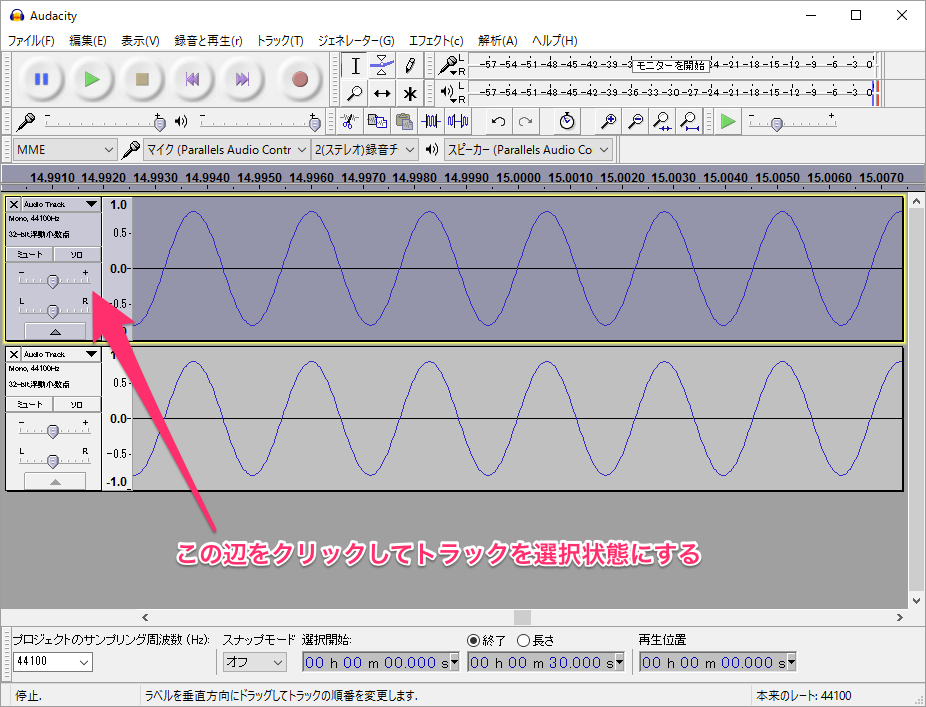Fit selection to window width
Viewport: 926px width, 707px height.
tap(663, 122)
